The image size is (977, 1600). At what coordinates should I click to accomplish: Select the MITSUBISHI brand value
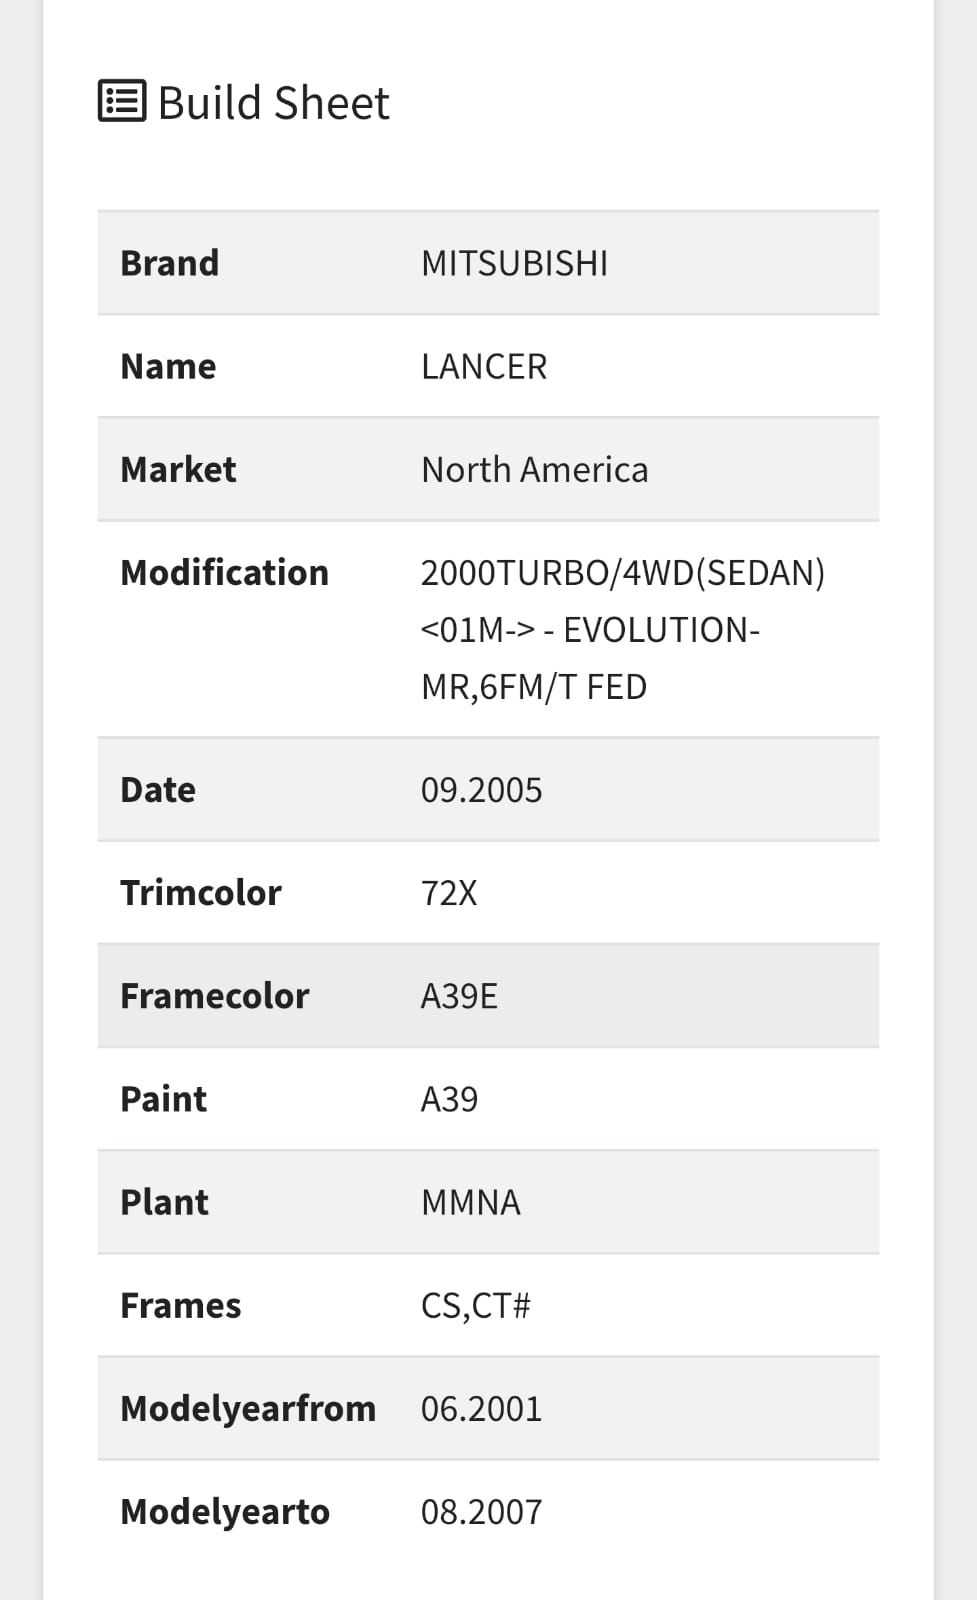coord(514,263)
